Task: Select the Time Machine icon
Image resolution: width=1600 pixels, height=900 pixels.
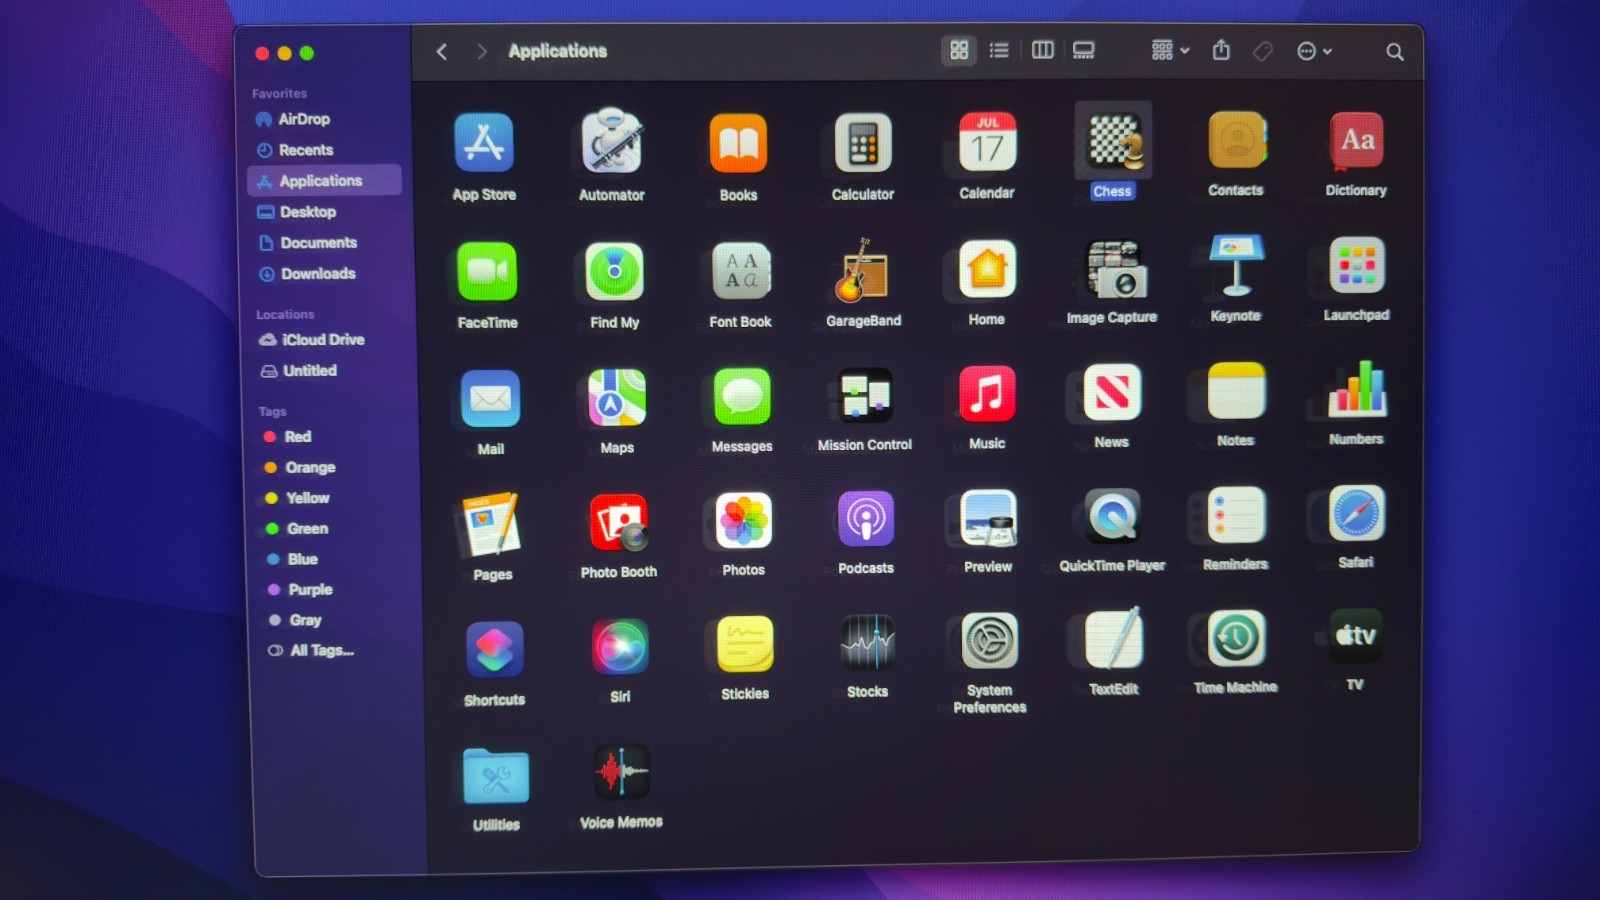Action: [x=1236, y=637]
